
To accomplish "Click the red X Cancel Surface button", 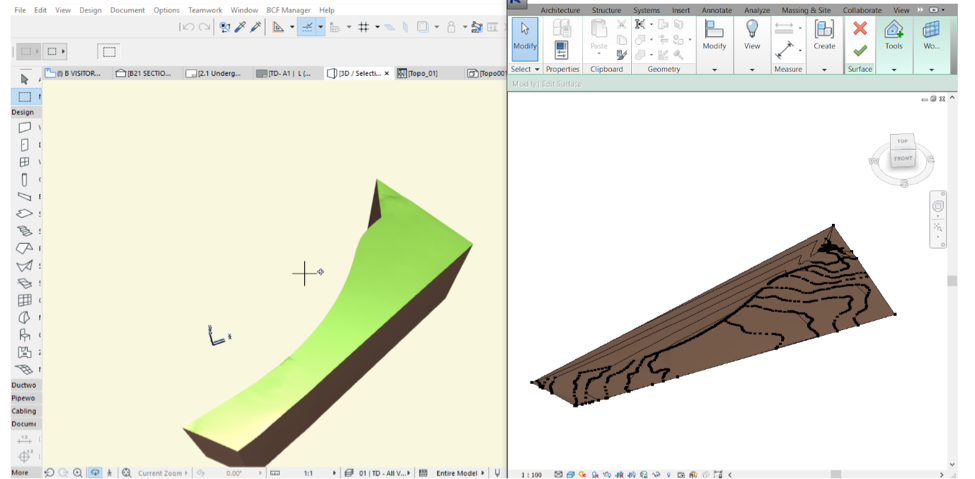I will coord(859,29).
